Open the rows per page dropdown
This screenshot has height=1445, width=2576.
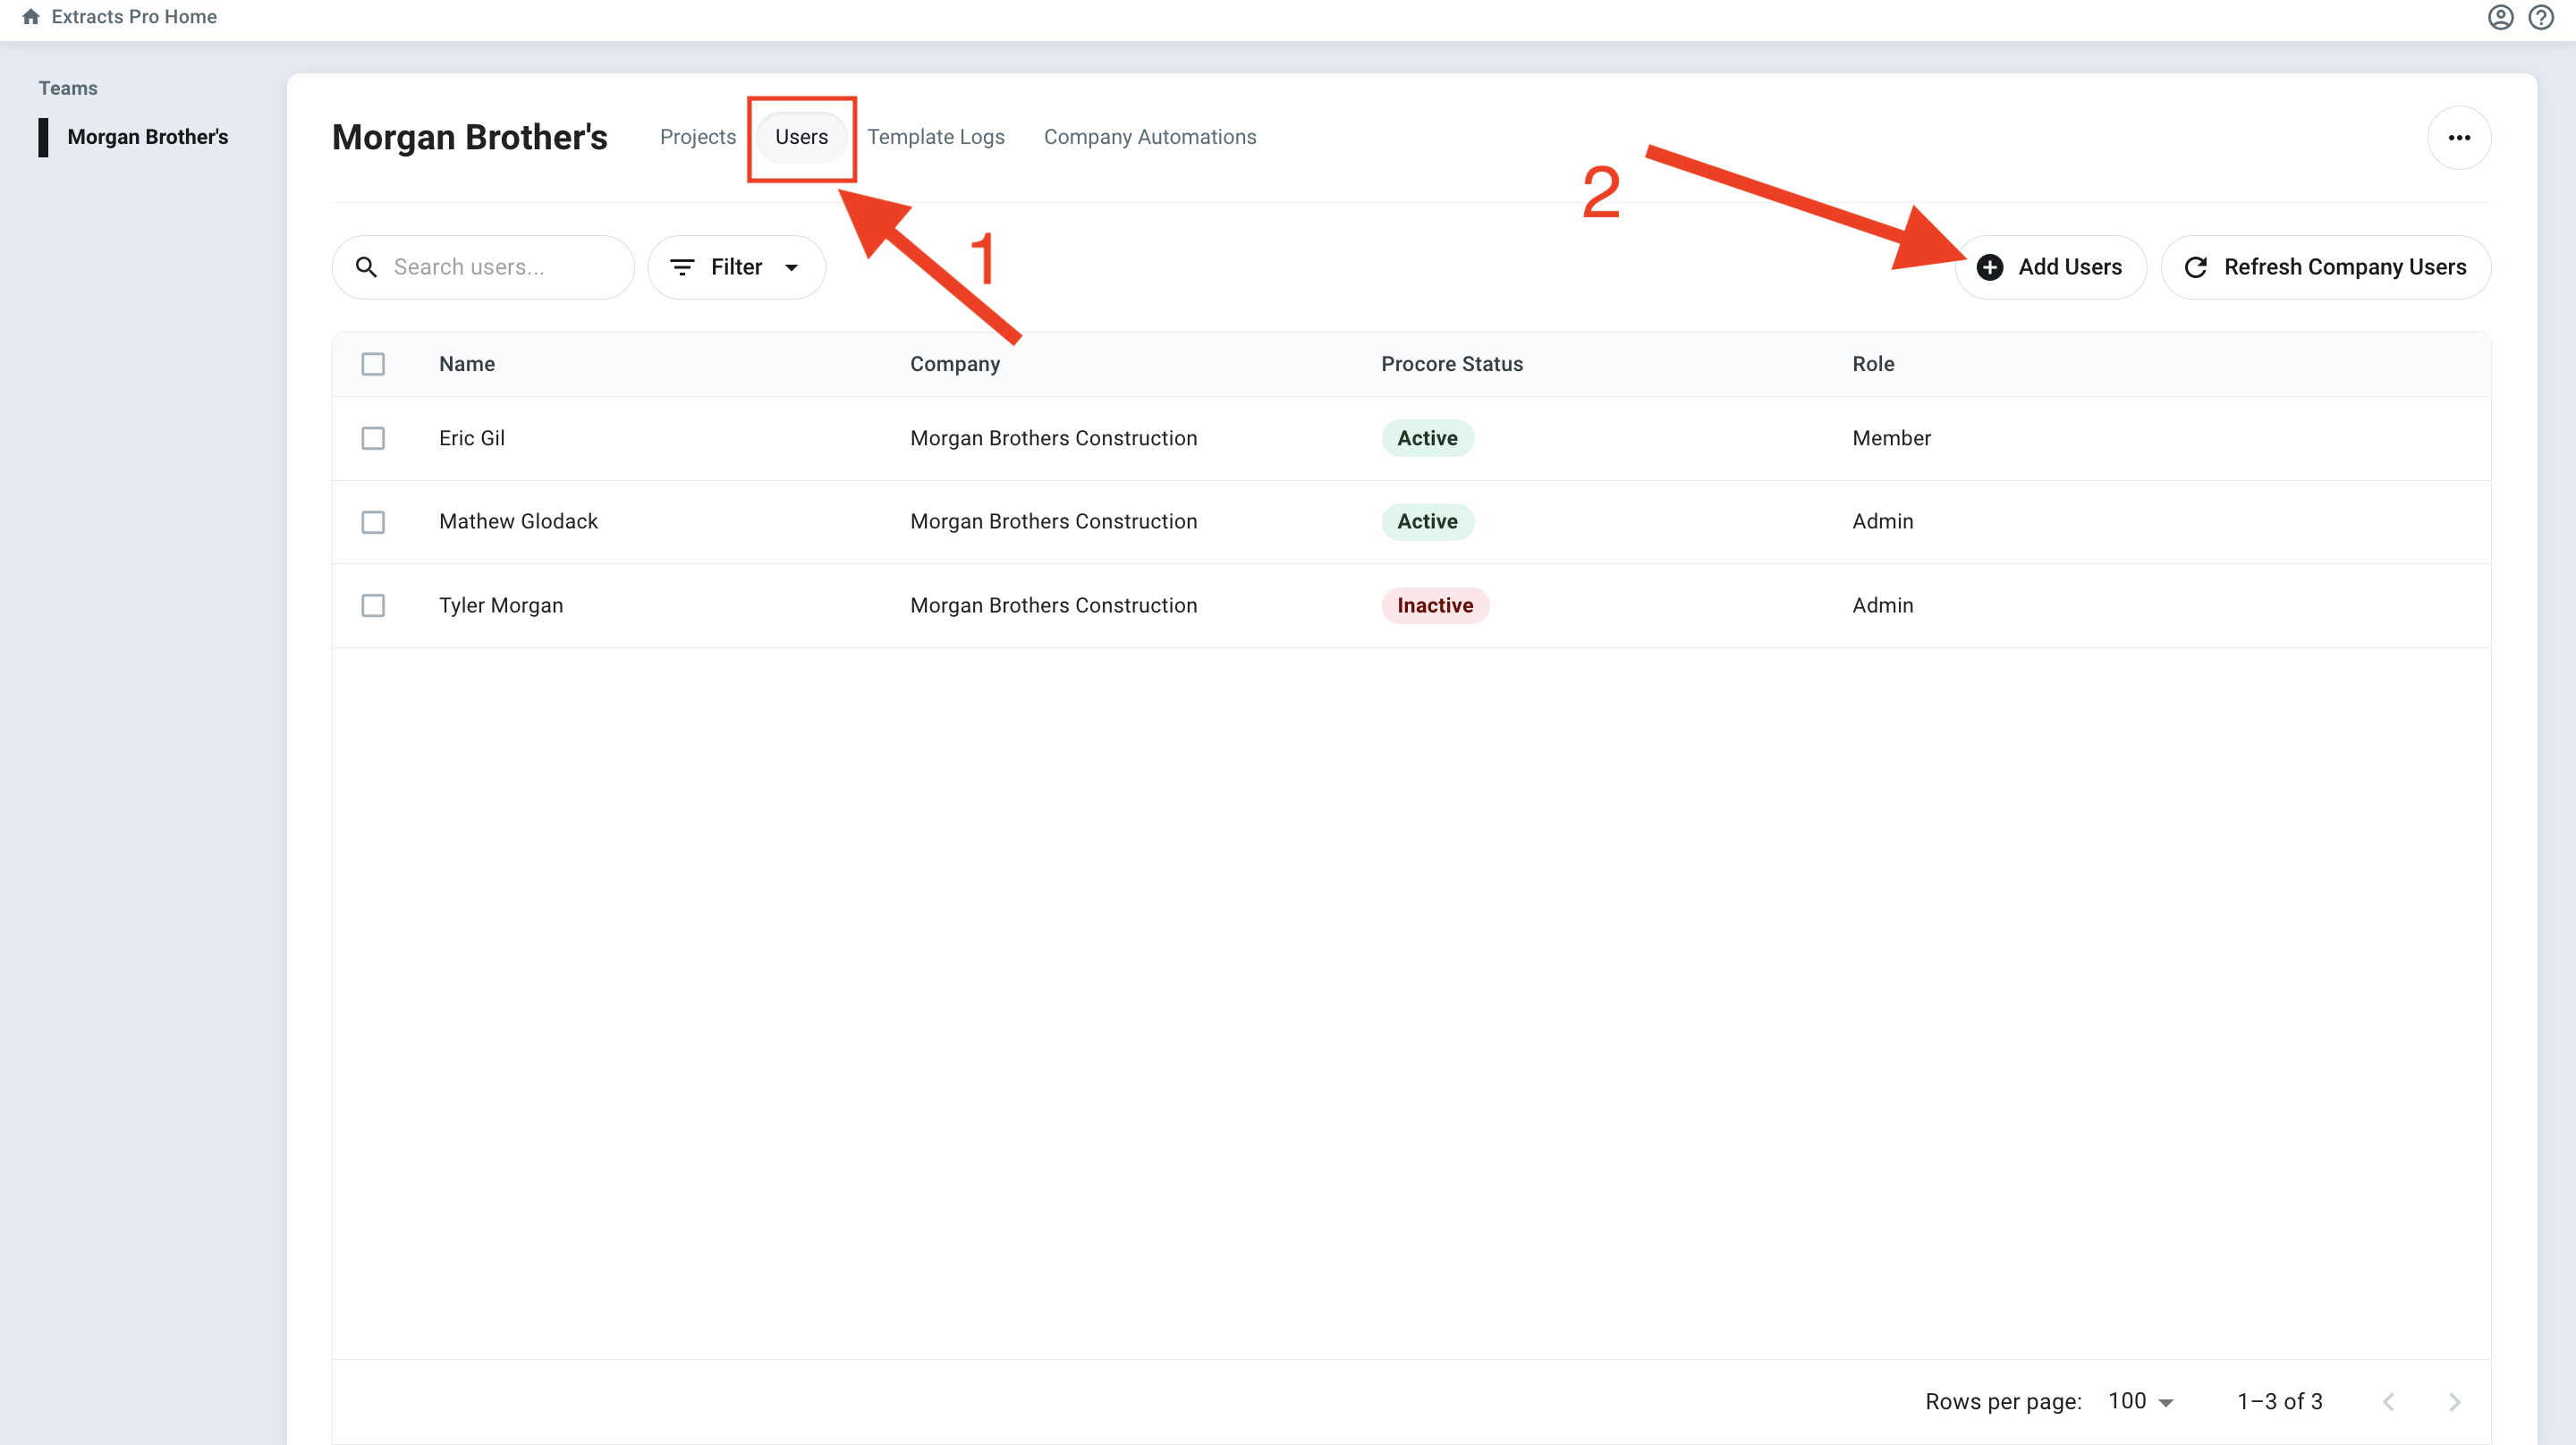pyautogui.click(x=2141, y=1401)
